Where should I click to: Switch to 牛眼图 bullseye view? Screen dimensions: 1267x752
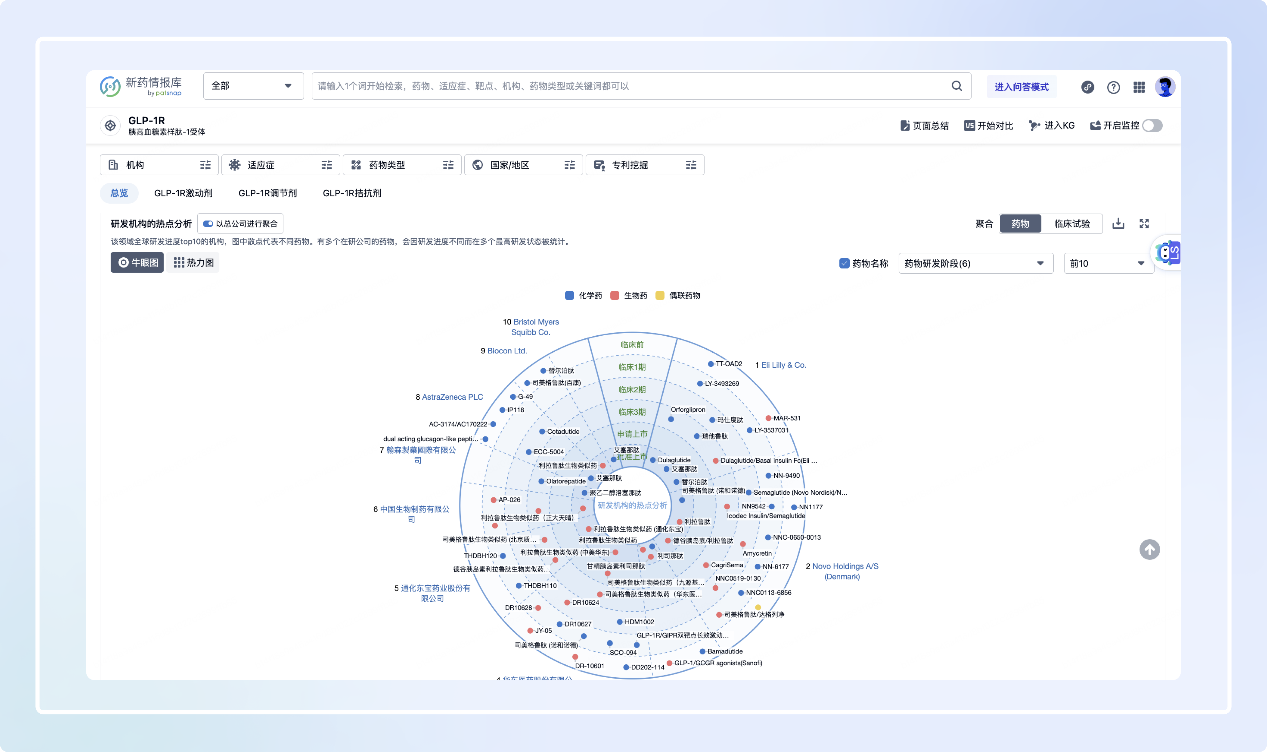138,263
